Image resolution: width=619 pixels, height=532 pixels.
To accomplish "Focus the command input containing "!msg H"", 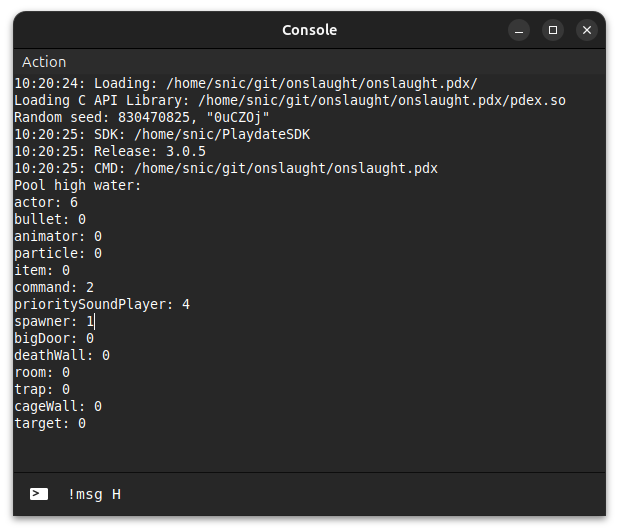I will click(300, 494).
